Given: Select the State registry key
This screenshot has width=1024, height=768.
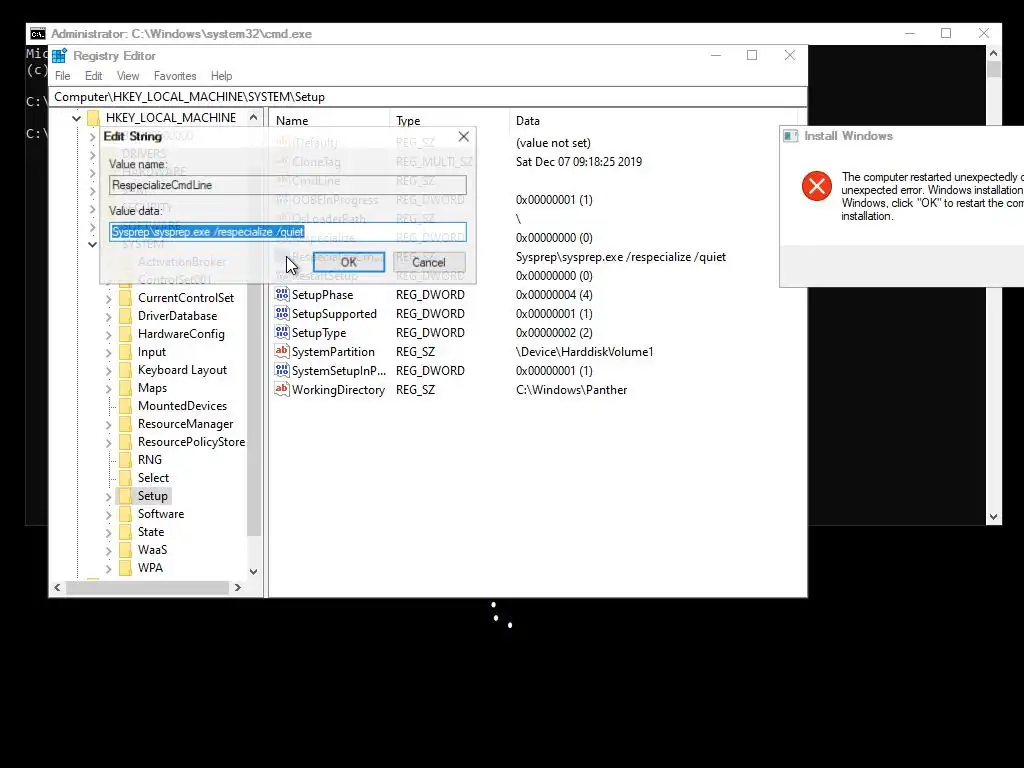Looking at the screenshot, I should (151, 532).
